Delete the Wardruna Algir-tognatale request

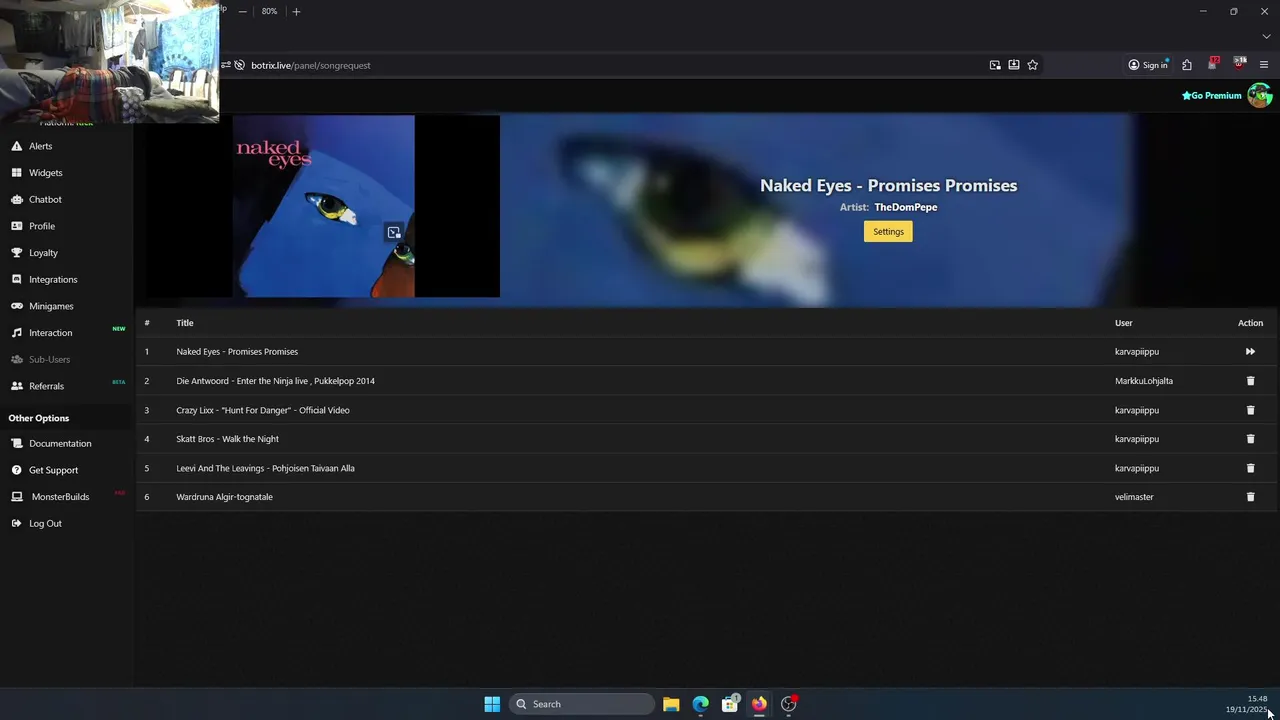click(x=1250, y=497)
